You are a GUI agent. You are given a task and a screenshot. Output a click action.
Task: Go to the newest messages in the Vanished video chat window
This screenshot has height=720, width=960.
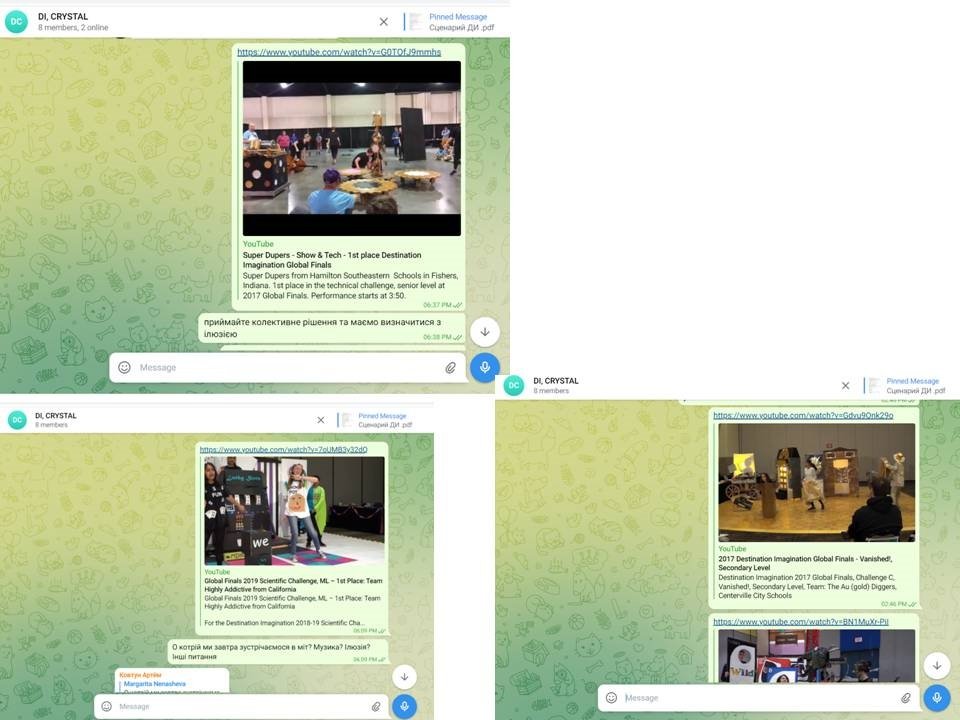pos(937,665)
